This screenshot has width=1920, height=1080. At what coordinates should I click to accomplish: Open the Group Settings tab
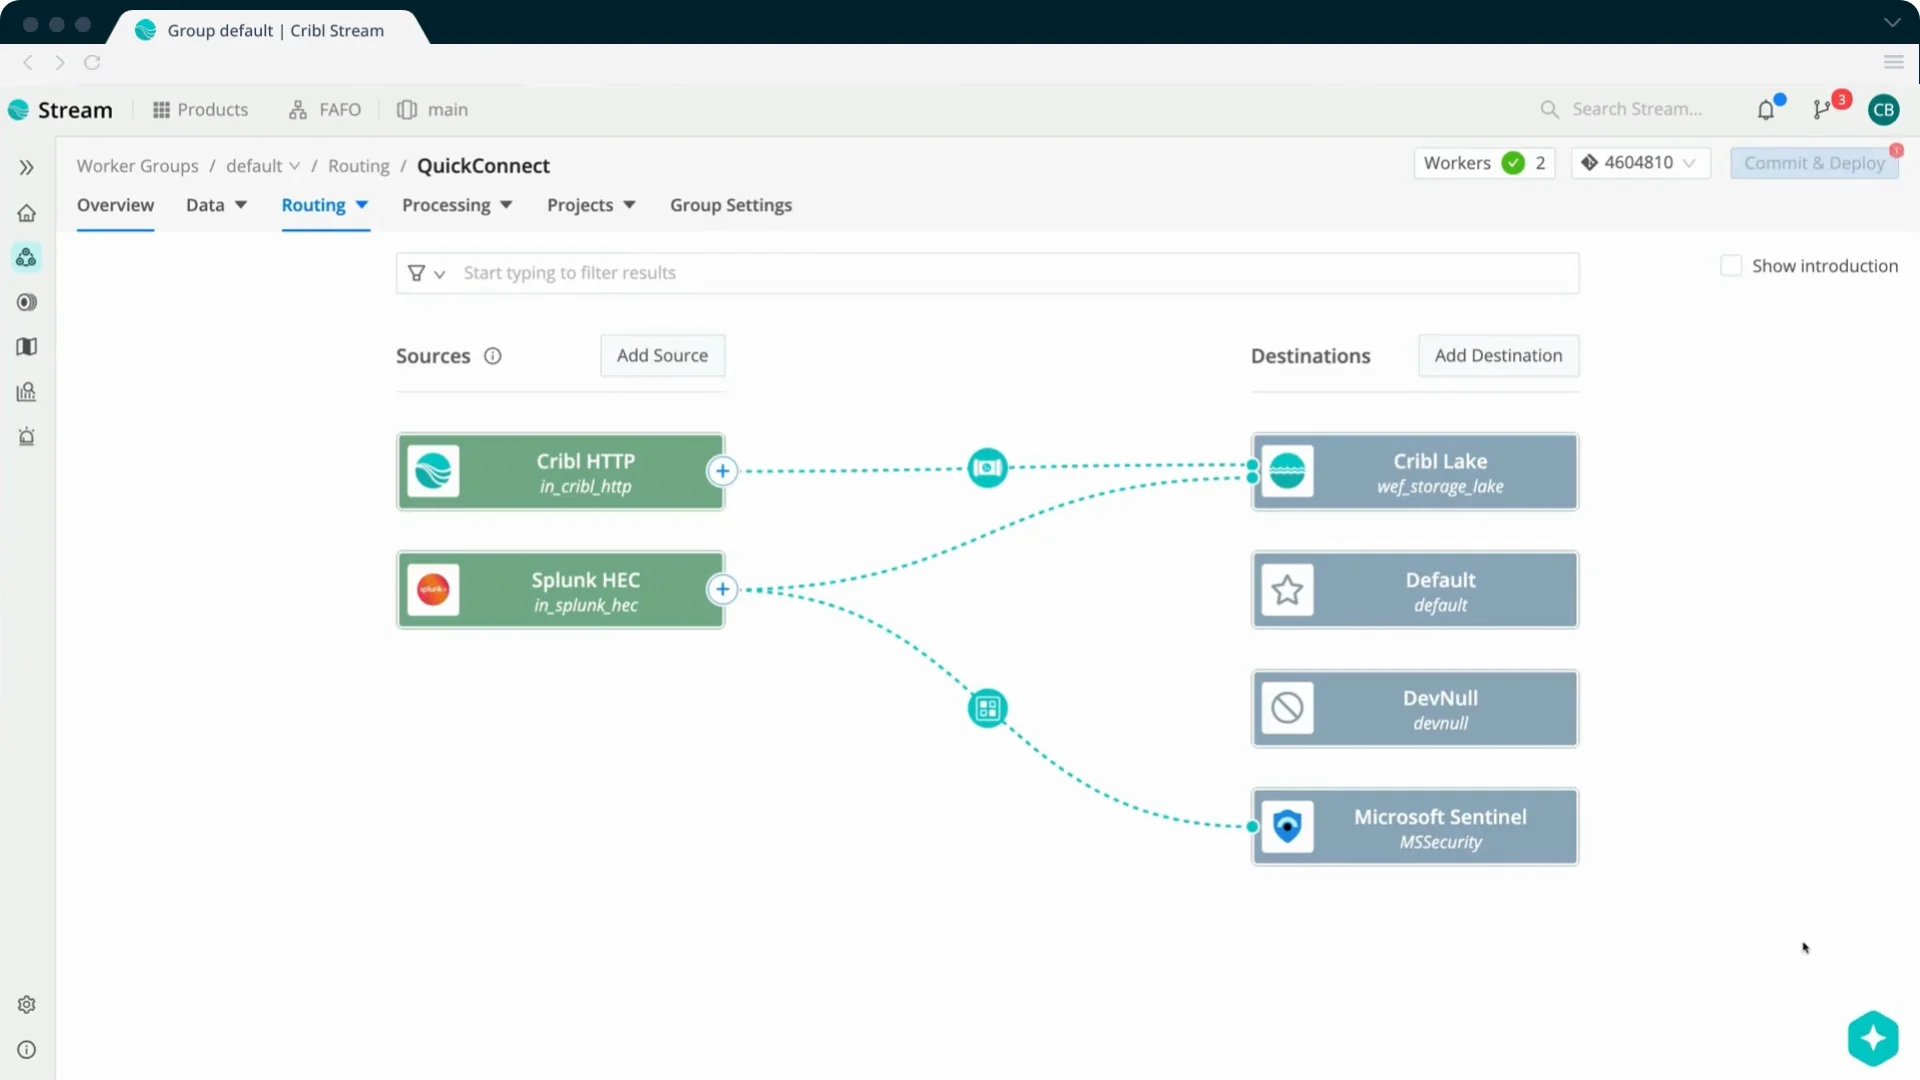(x=730, y=205)
